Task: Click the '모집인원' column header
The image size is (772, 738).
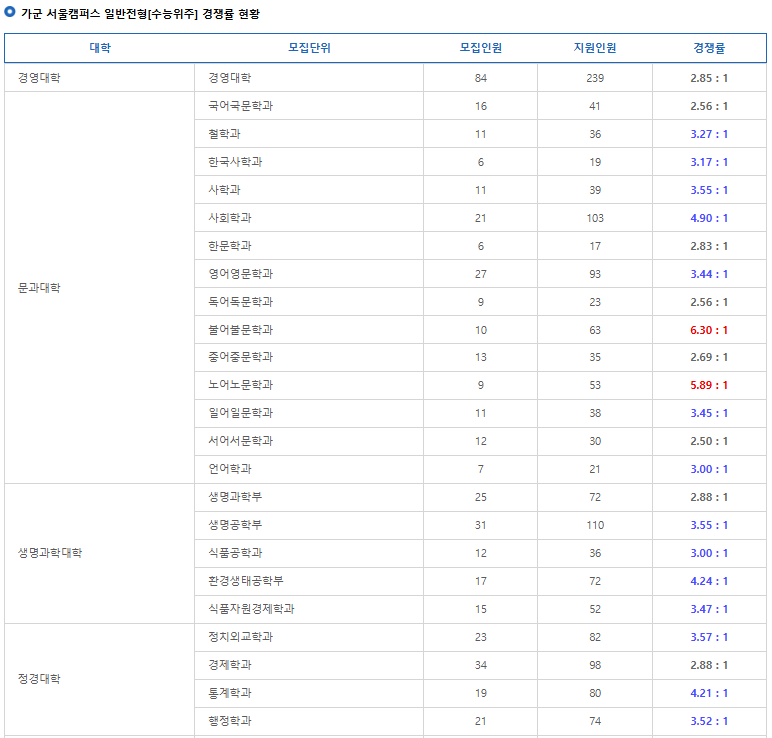Action: click(x=481, y=48)
